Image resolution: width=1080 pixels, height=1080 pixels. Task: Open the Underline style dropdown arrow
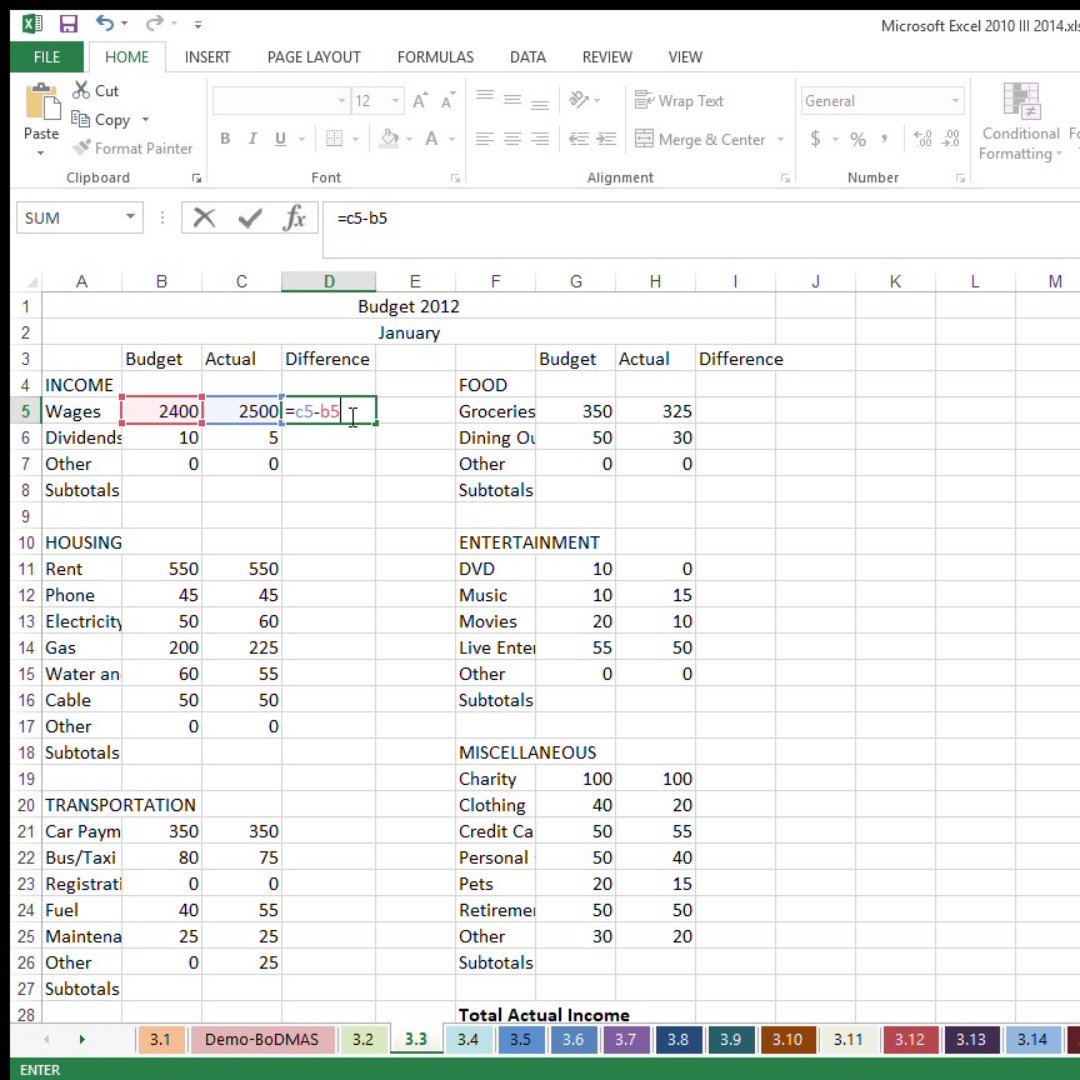(302, 139)
